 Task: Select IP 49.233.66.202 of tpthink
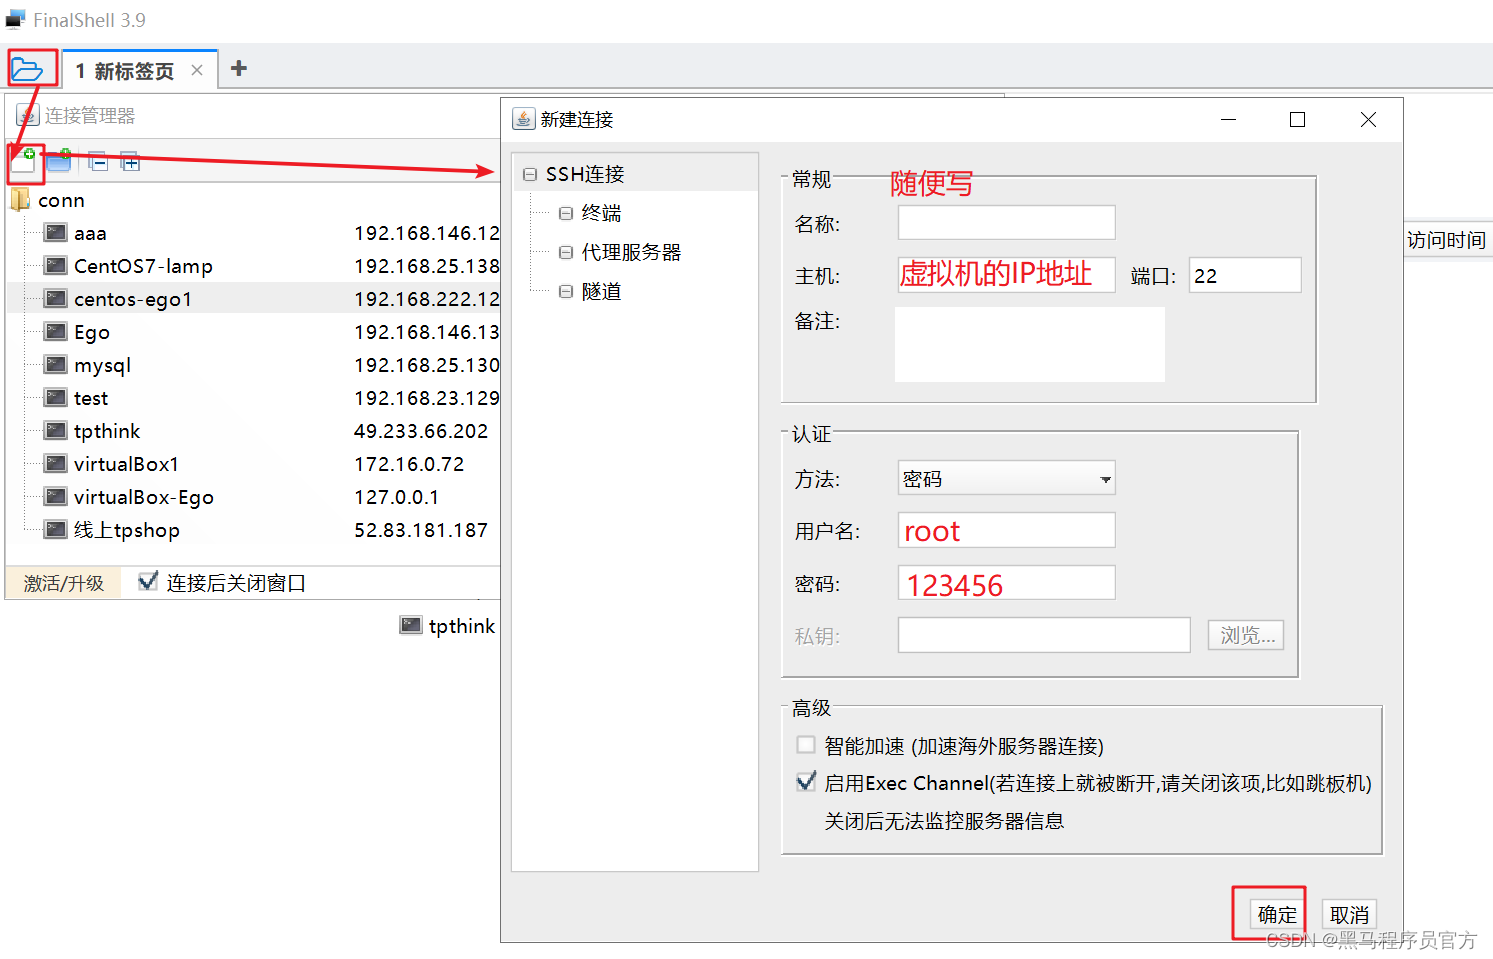pyautogui.click(x=421, y=431)
